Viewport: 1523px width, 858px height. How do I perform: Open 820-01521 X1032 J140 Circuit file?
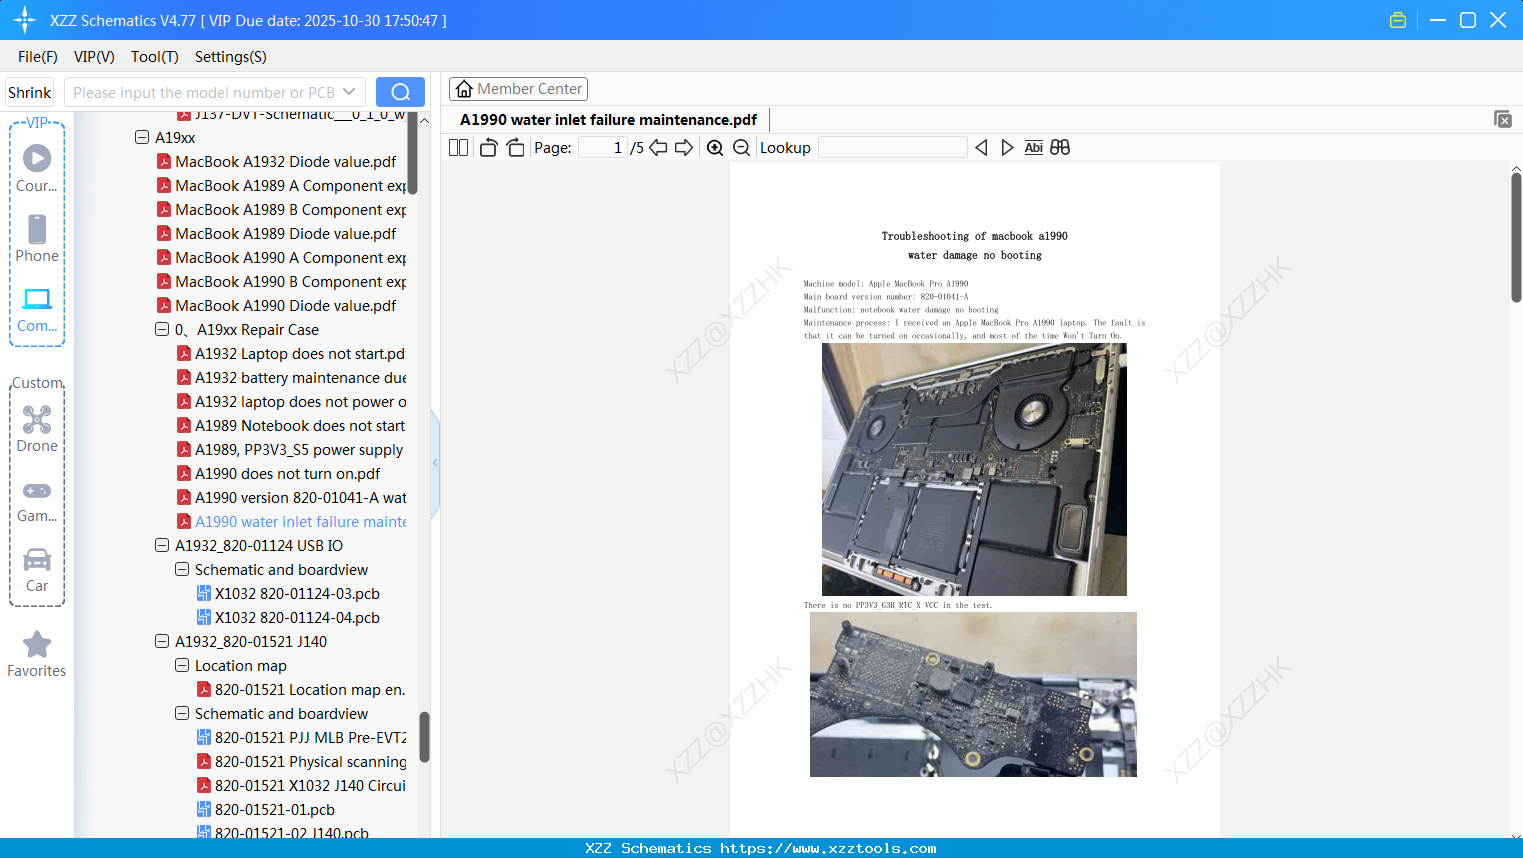click(301, 785)
